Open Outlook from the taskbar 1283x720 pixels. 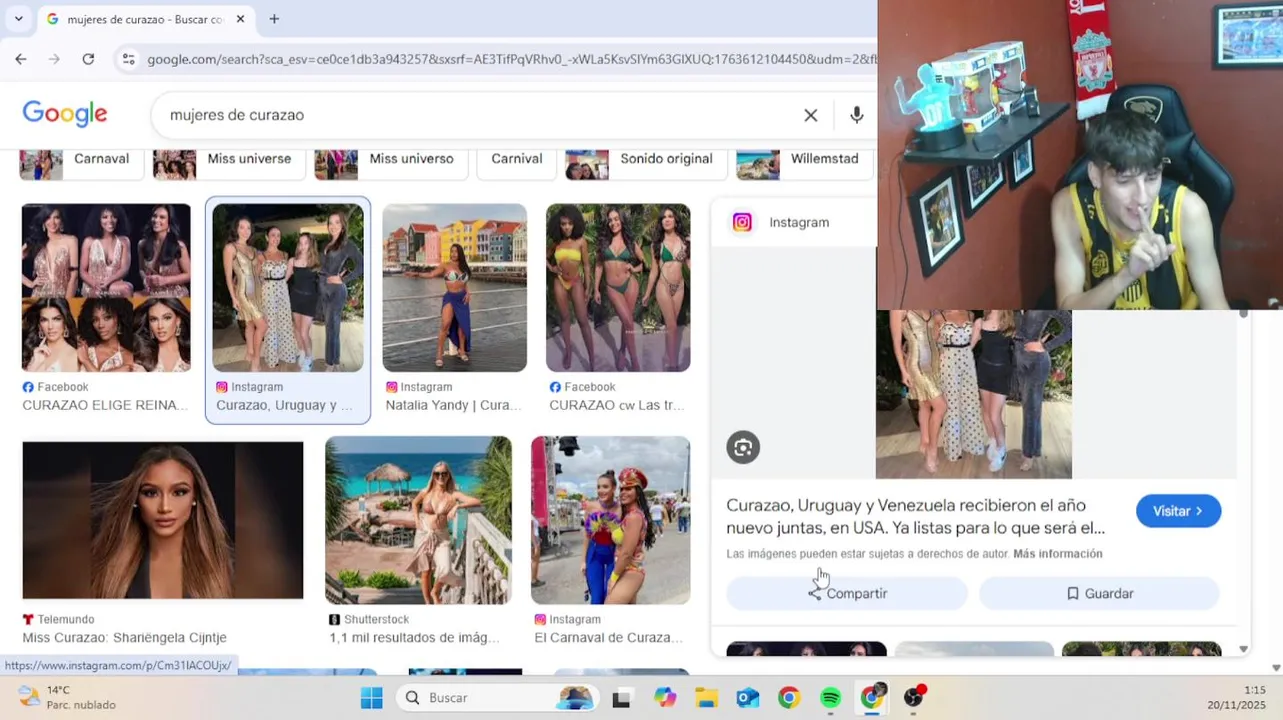coord(748,698)
